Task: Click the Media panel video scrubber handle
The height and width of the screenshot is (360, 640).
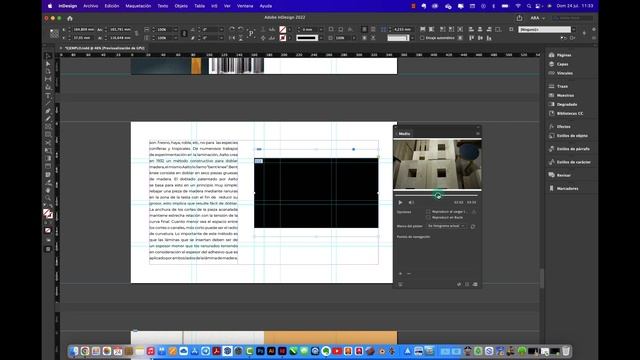Action: (438, 196)
